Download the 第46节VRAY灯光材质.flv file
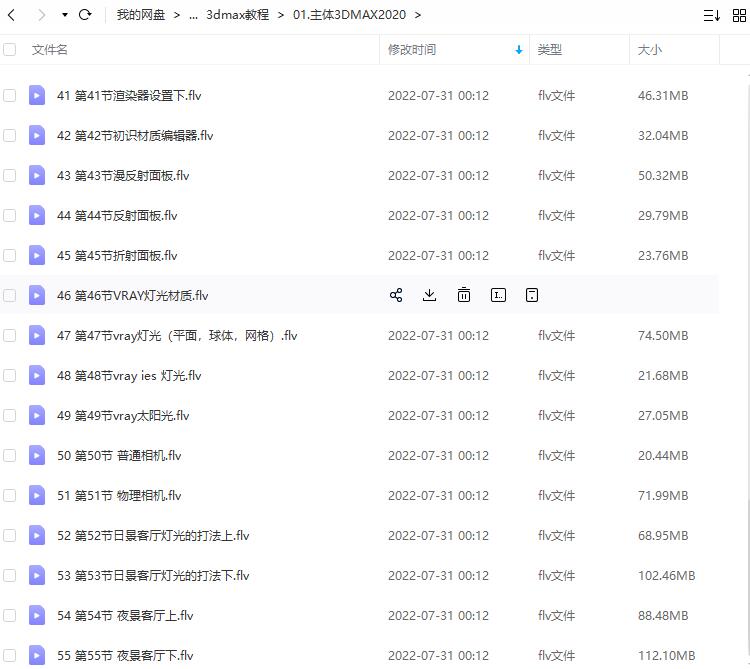This screenshot has height=669, width=750. [430, 295]
